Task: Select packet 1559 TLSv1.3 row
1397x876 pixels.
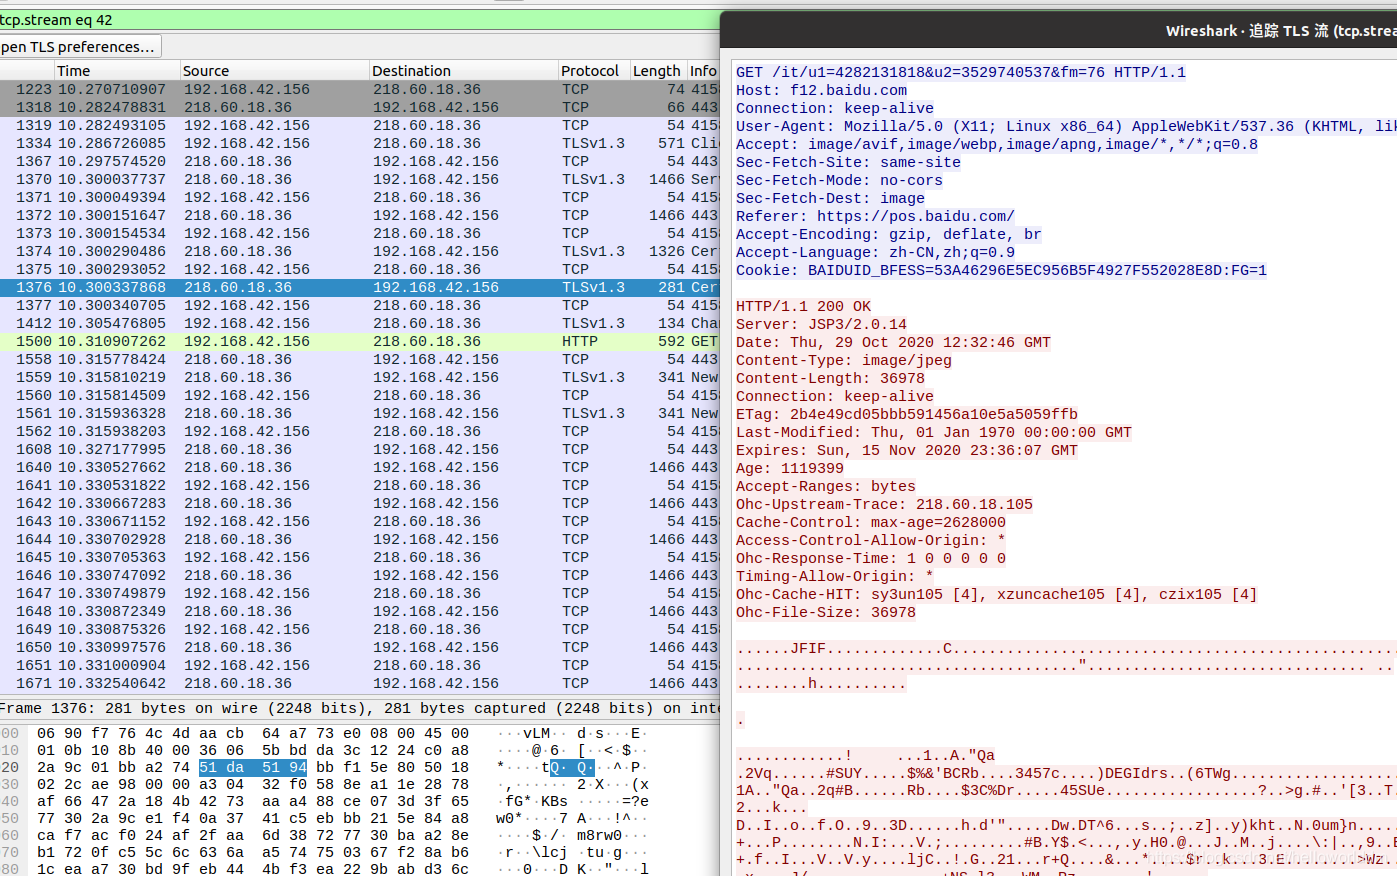Action: [360, 377]
